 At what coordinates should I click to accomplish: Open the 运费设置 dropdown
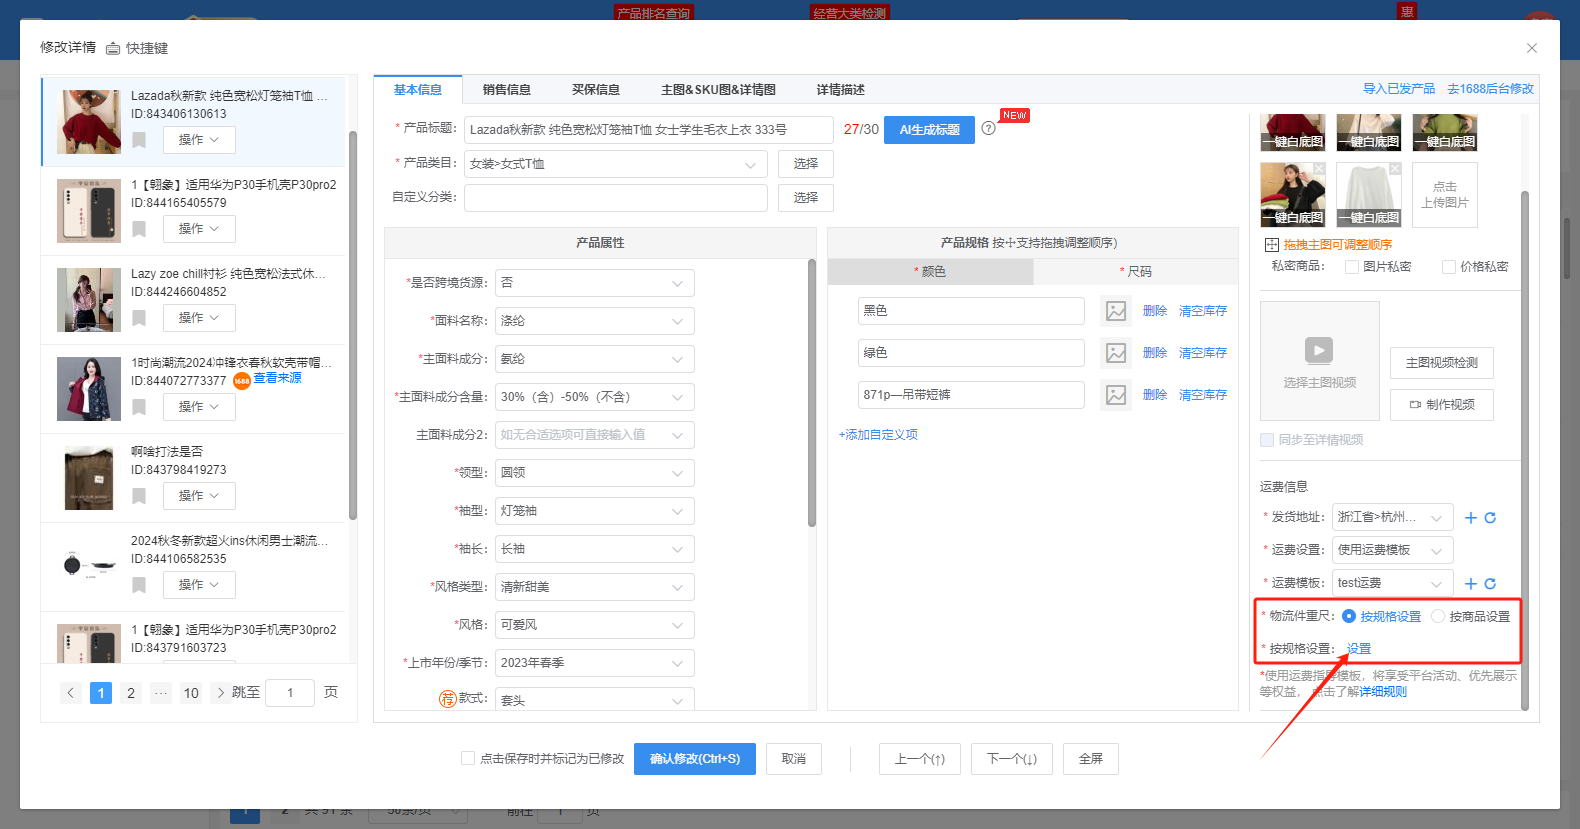click(1393, 550)
